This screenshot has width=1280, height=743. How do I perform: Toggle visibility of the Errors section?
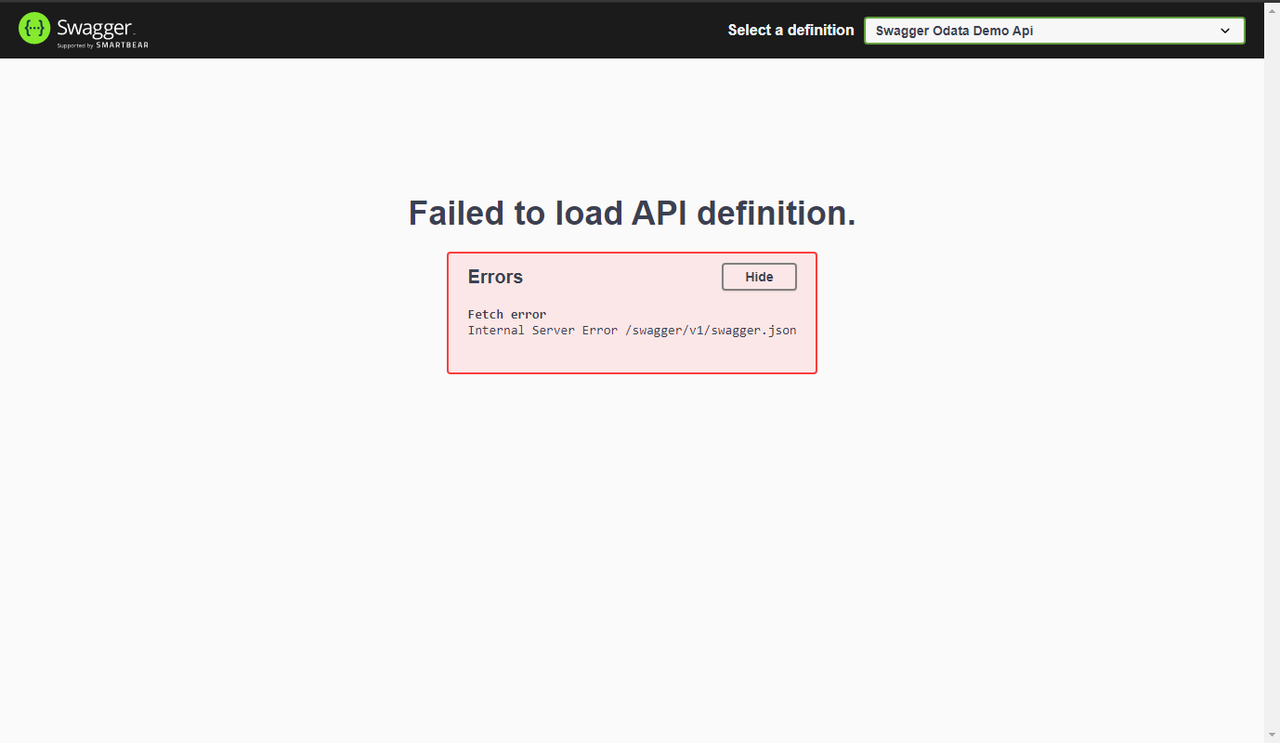tap(758, 276)
